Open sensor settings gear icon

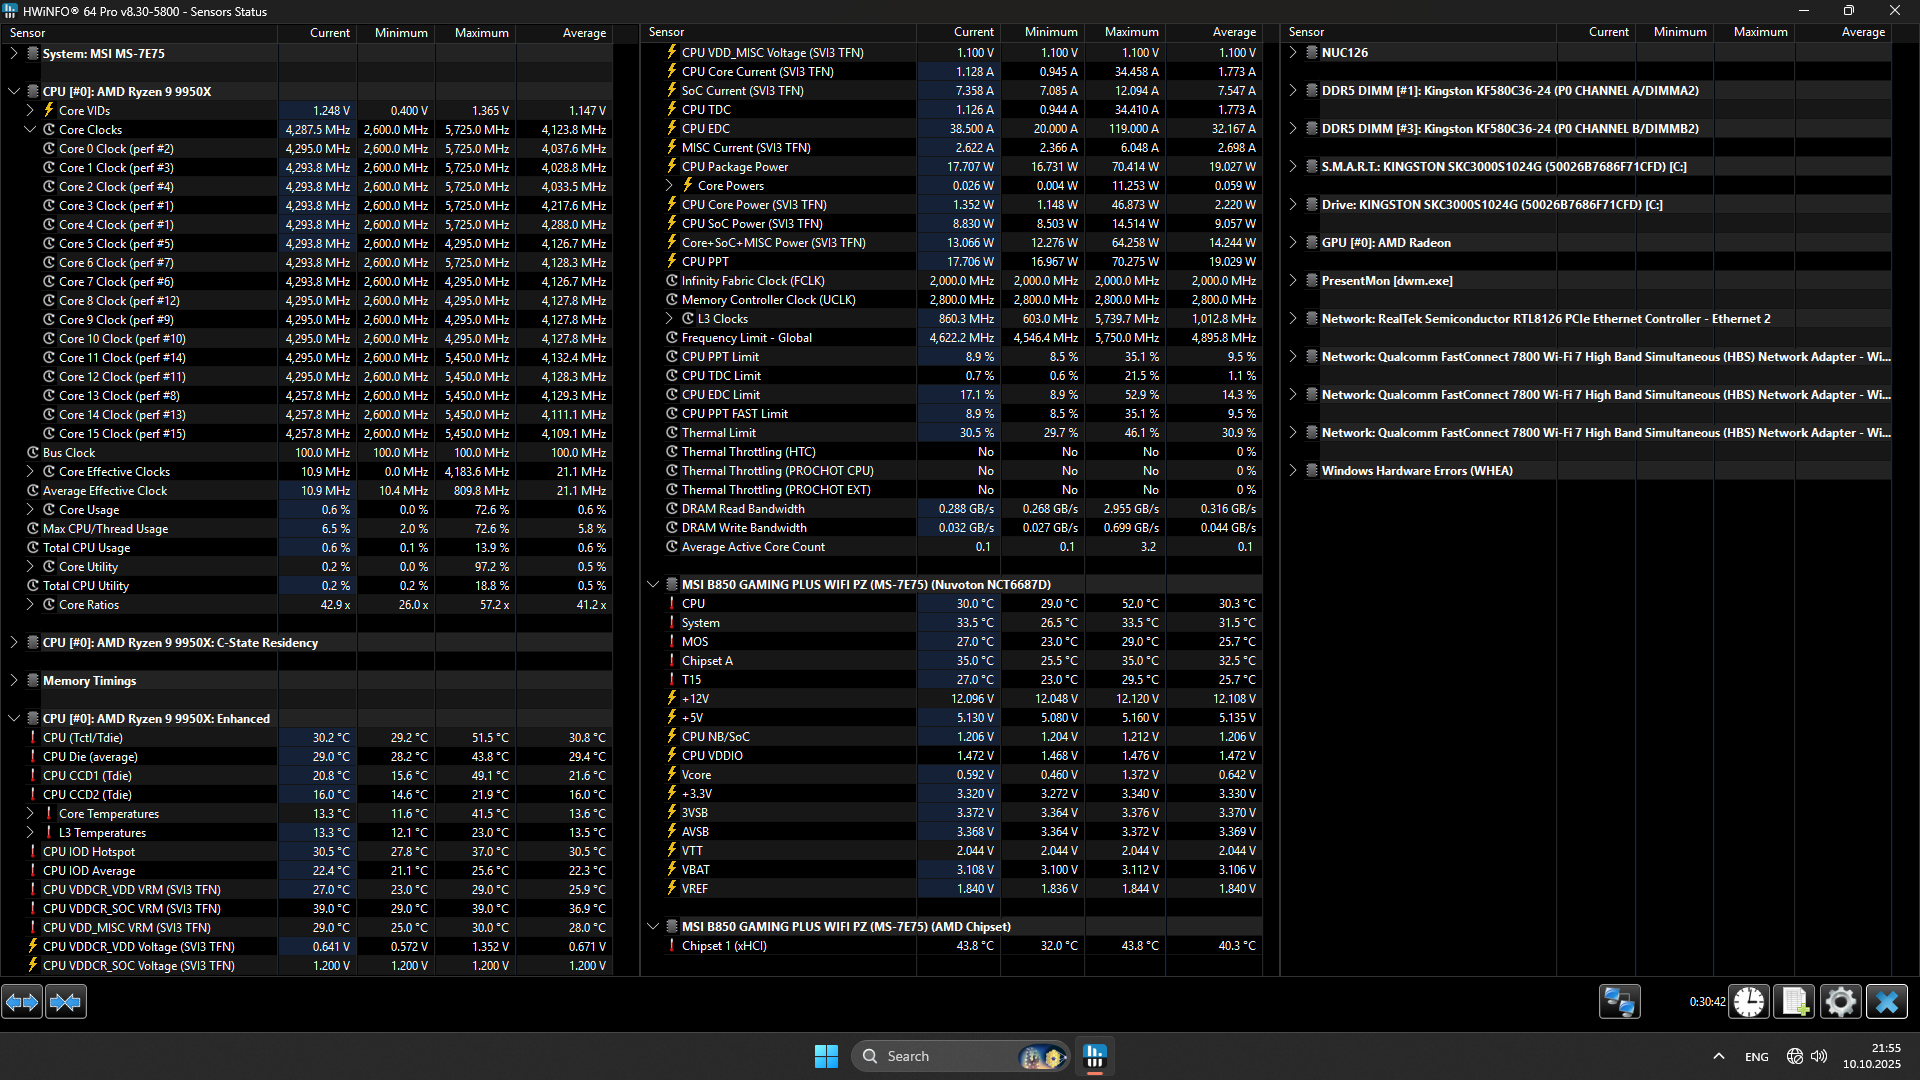pos(1840,1001)
